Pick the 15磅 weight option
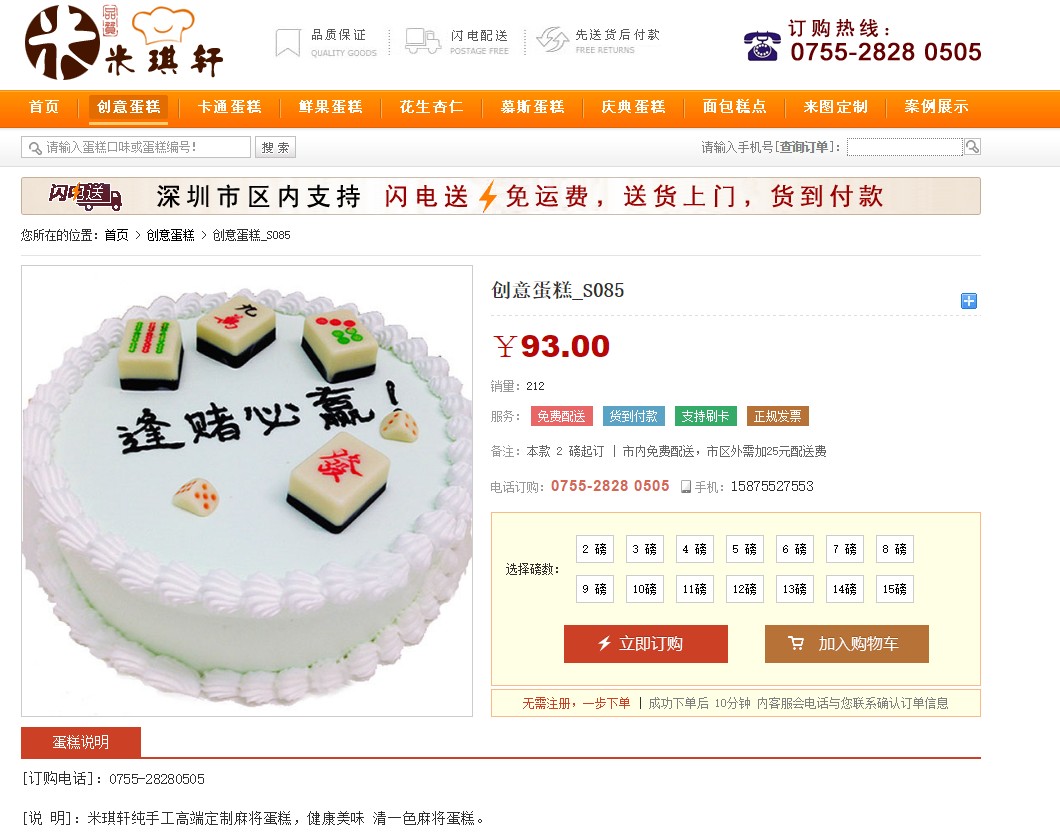1060x839 pixels. point(895,589)
